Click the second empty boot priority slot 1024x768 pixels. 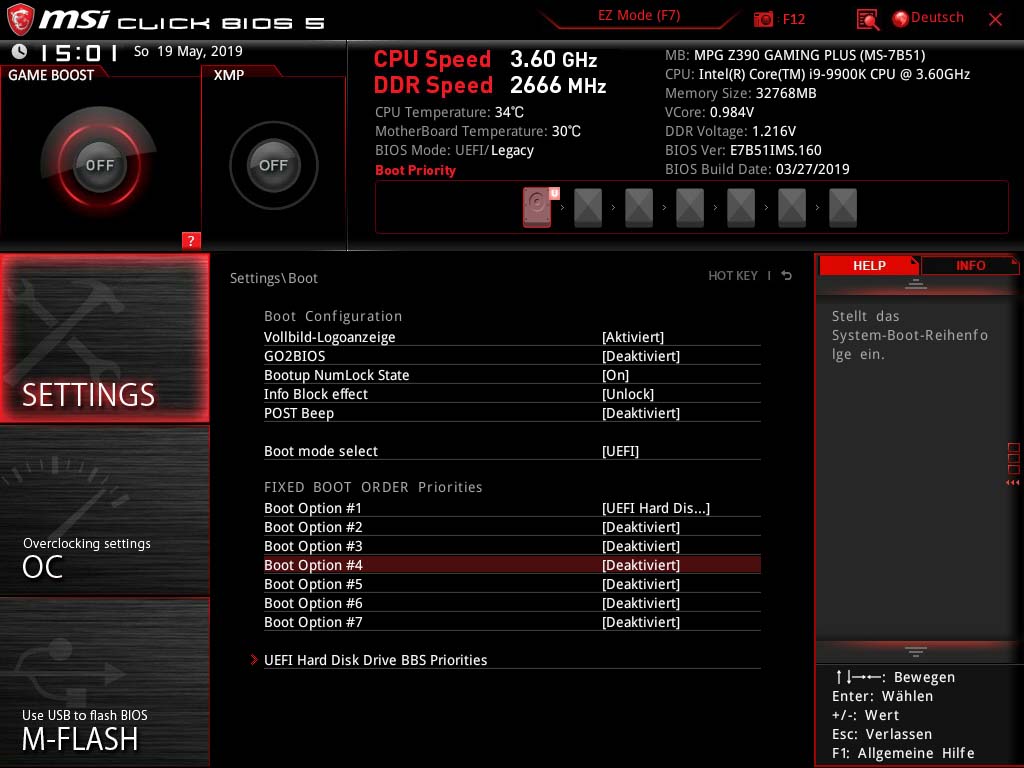pos(639,208)
